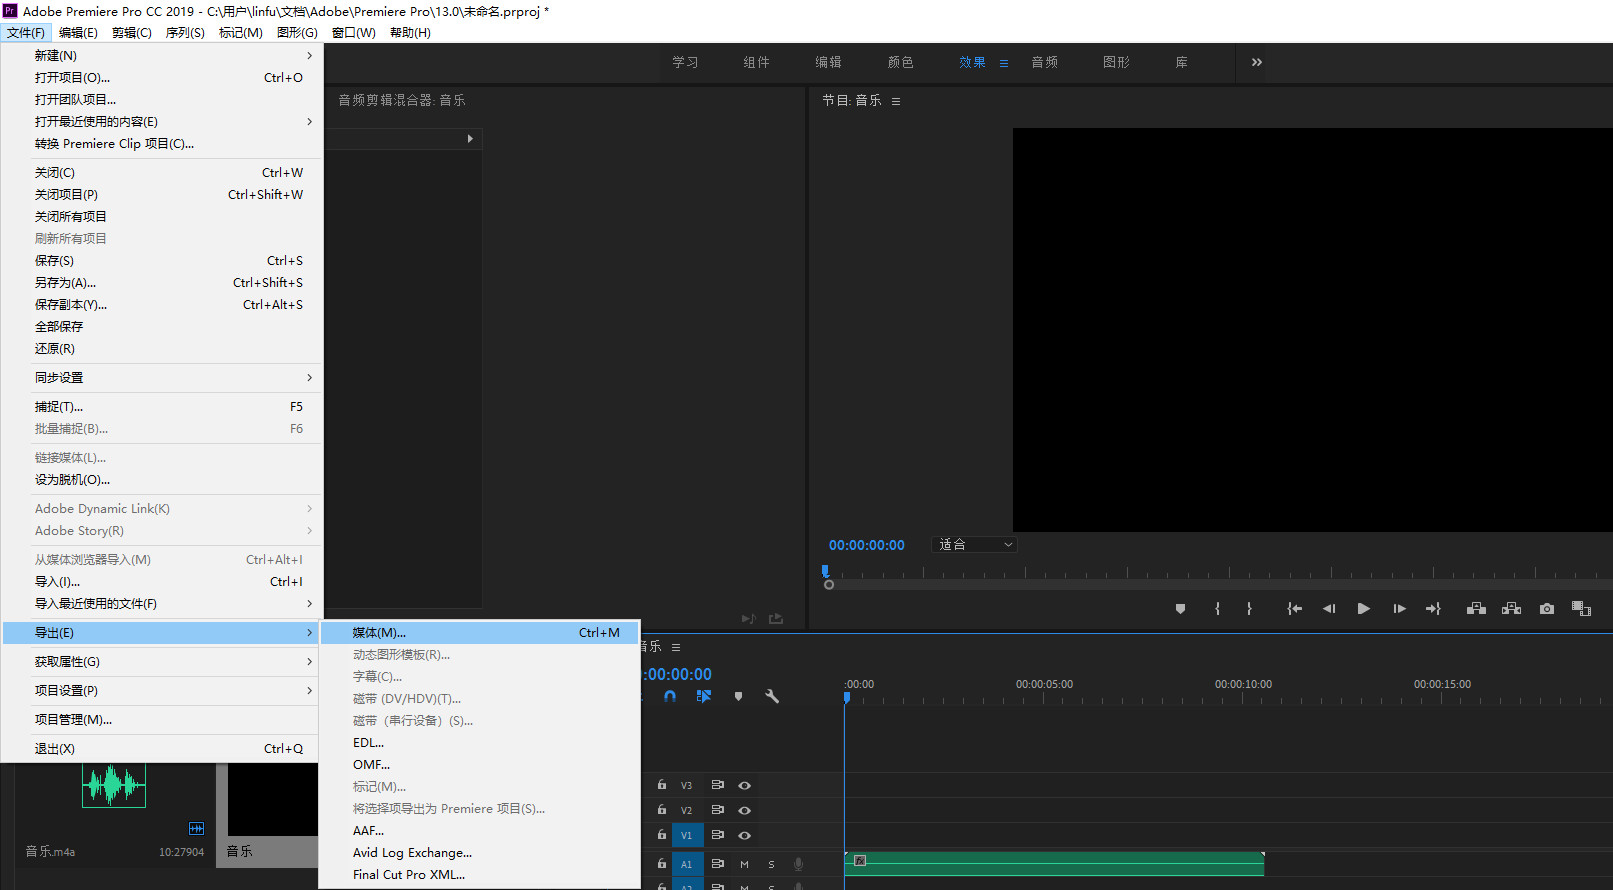Viewport: 1613px width, 890px height.
Task: Select Final Cut Pro XML export
Action: [x=480, y=875]
